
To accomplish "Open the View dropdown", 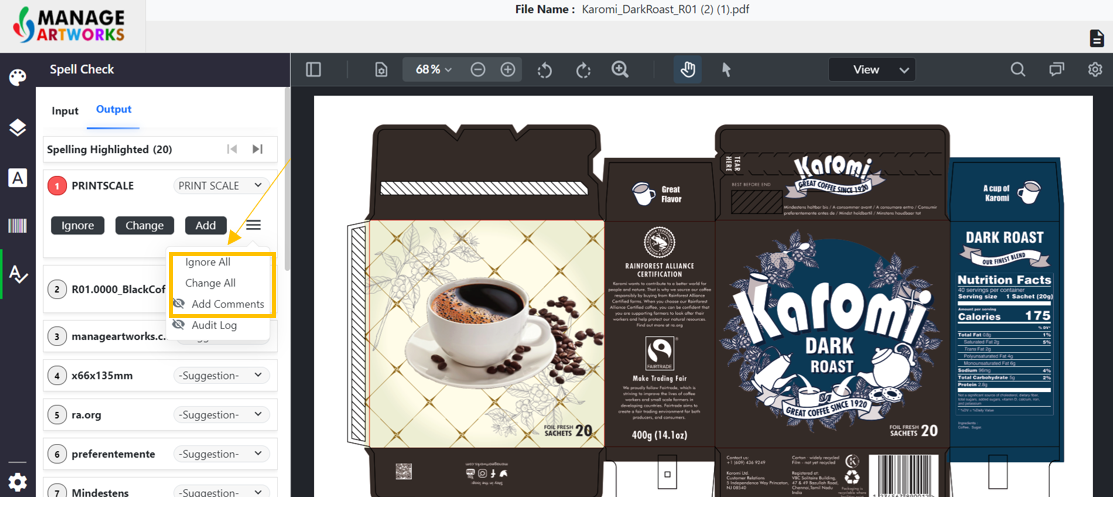I will pyautogui.click(x=872, y=70).
